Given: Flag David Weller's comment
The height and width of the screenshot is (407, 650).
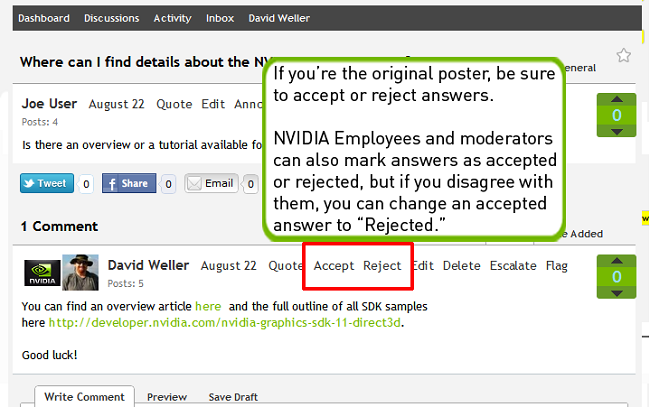Looking at the screenshot, I should 557,266.
